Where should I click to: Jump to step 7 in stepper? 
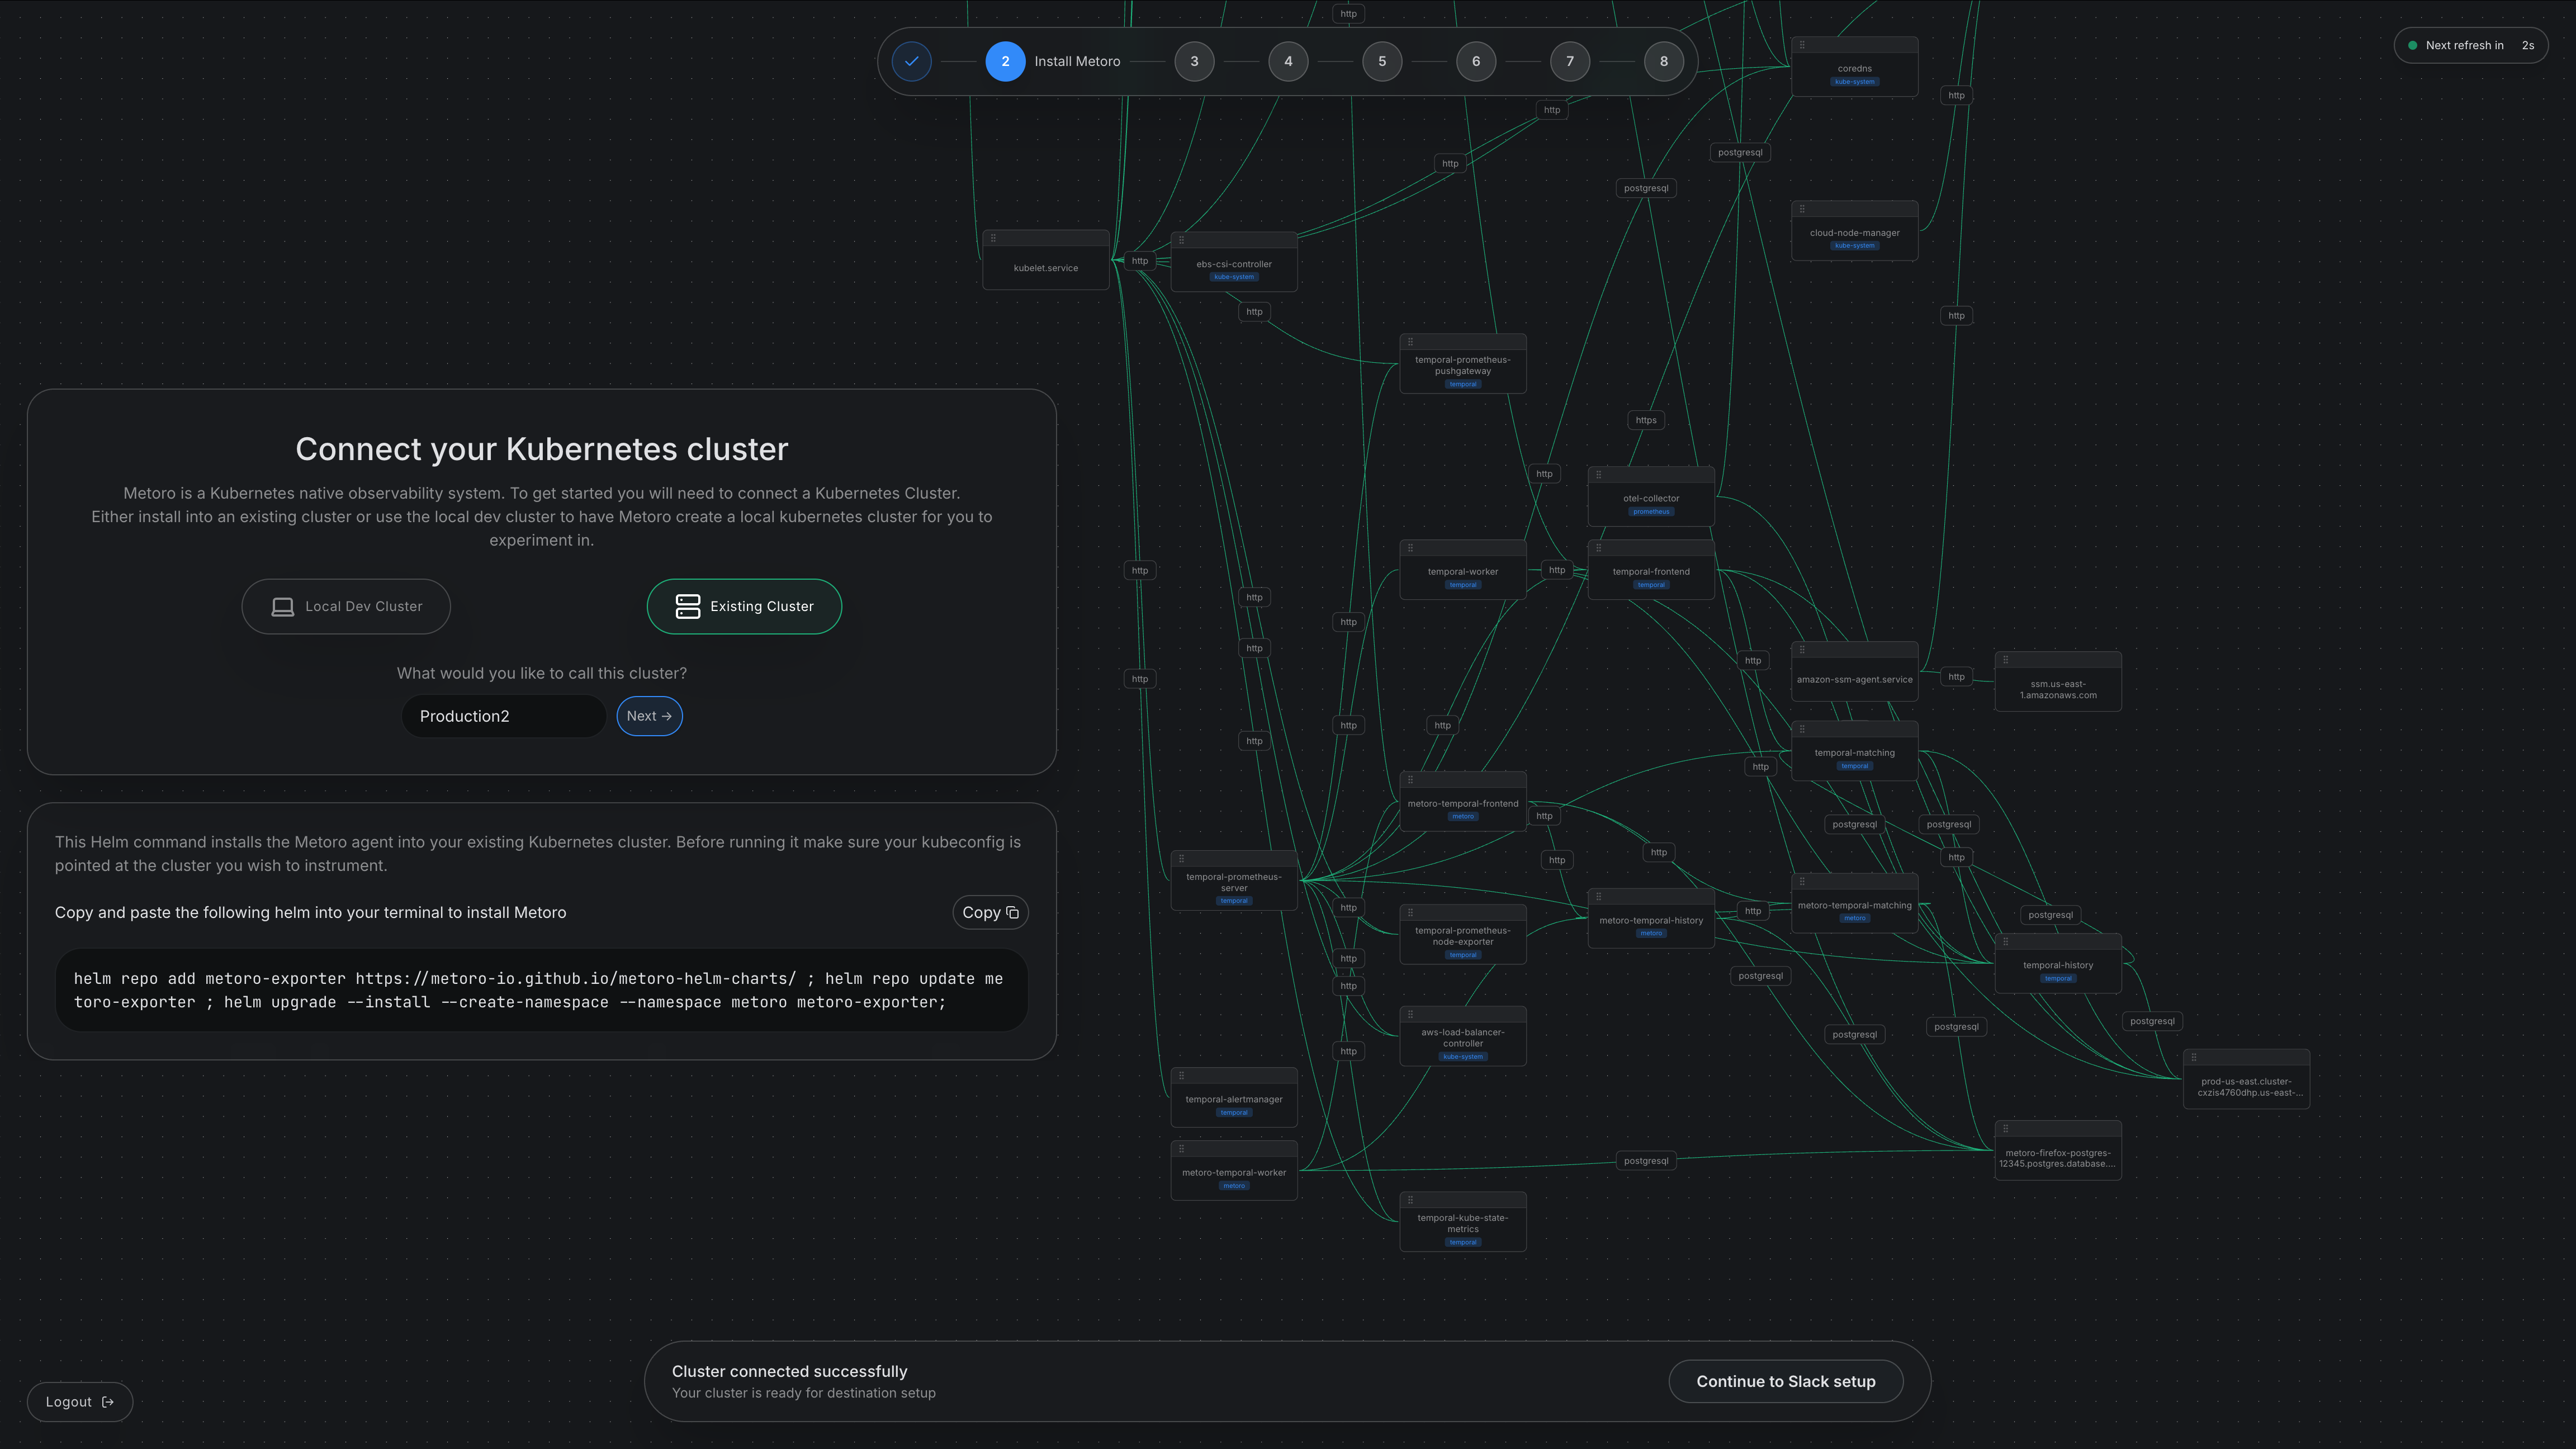coord(1570,61)
